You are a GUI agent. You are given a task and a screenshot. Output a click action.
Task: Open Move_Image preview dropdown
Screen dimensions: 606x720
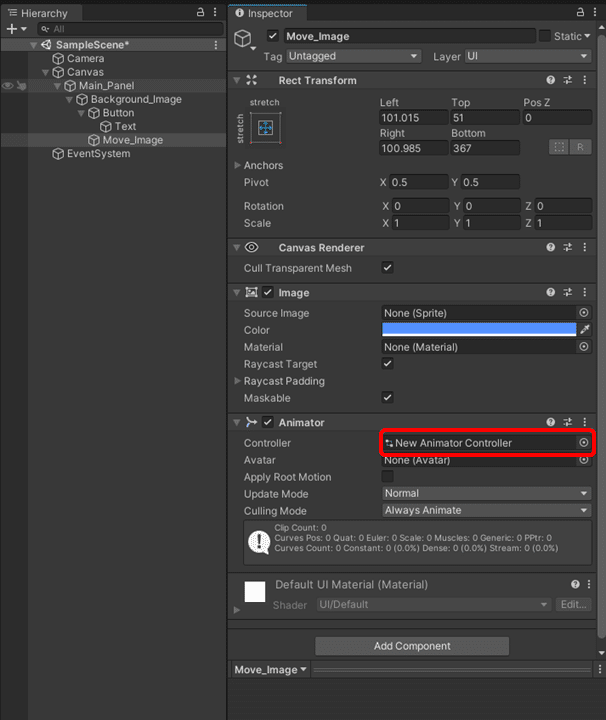[x=270, y=670]
